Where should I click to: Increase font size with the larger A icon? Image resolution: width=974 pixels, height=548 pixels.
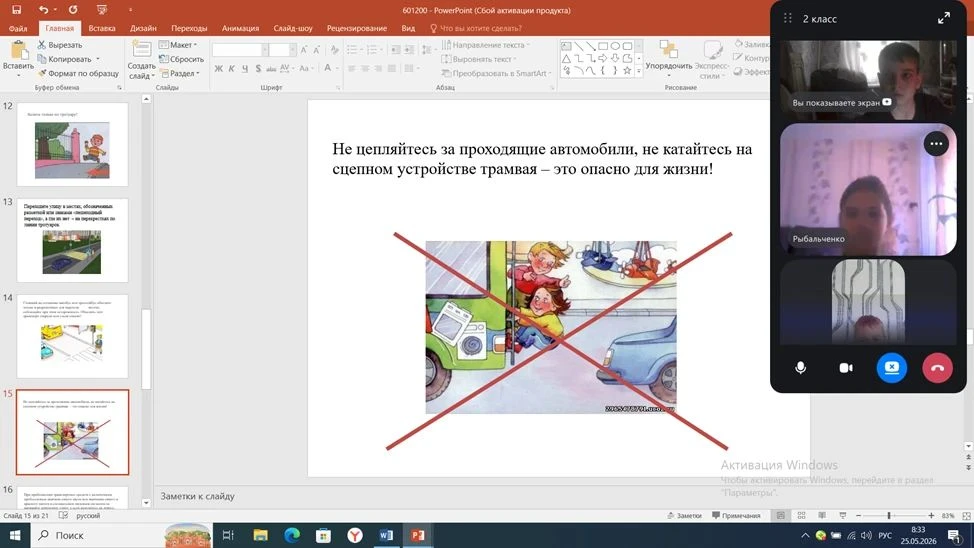[304, 50]
